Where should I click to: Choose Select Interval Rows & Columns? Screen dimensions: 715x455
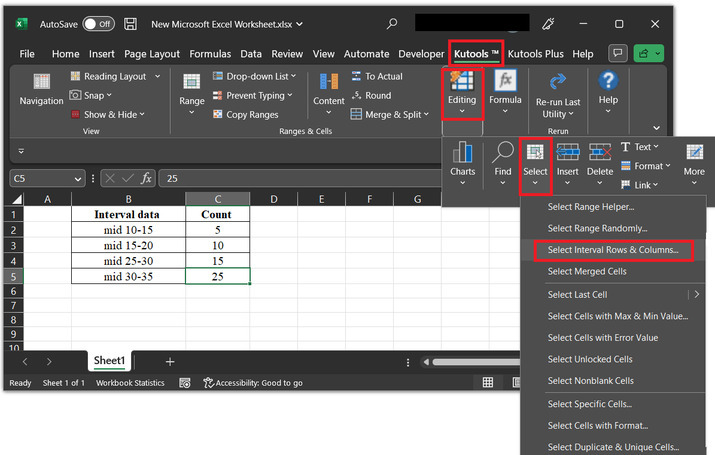tap(613, 249)
